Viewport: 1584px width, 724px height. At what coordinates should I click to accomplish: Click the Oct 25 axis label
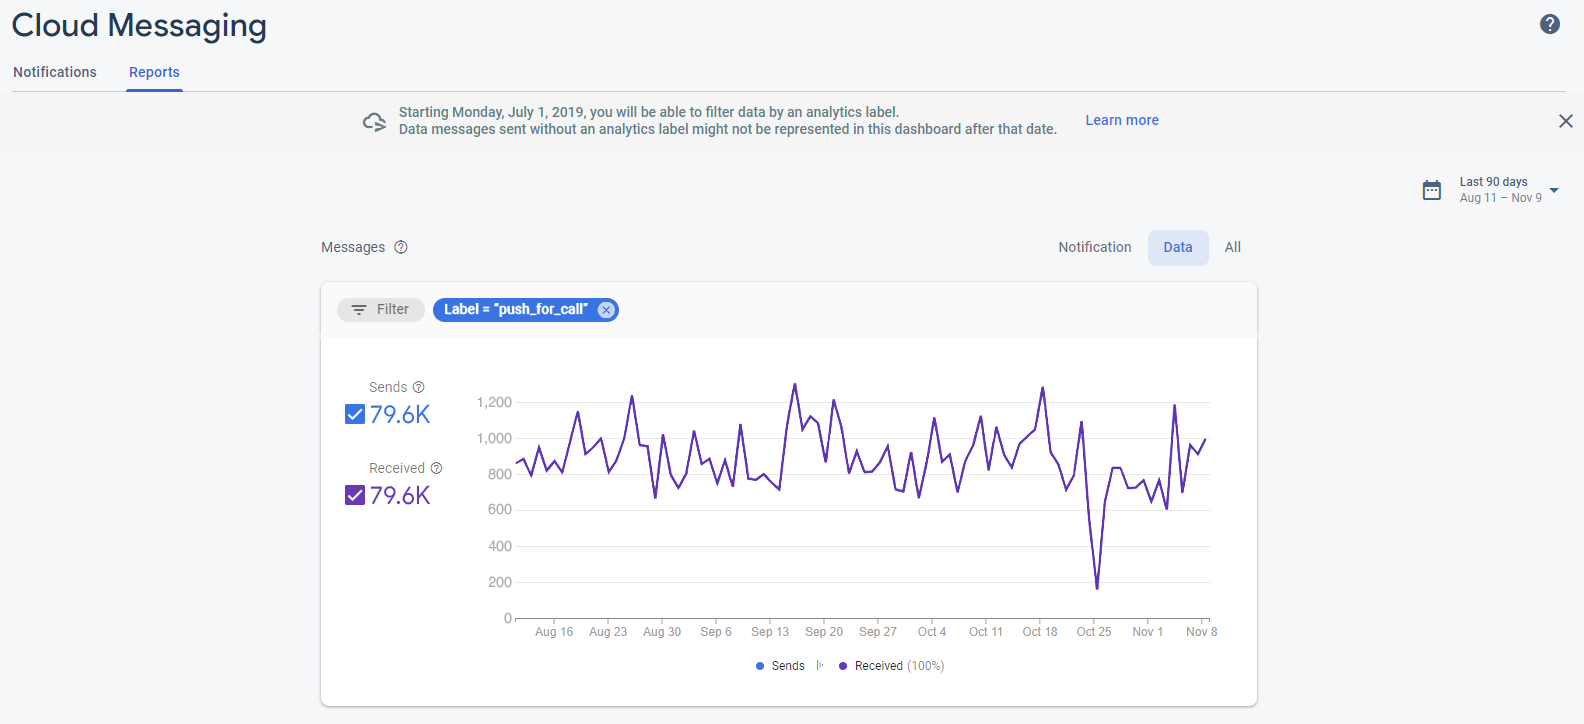click(x=1094, y=632)
